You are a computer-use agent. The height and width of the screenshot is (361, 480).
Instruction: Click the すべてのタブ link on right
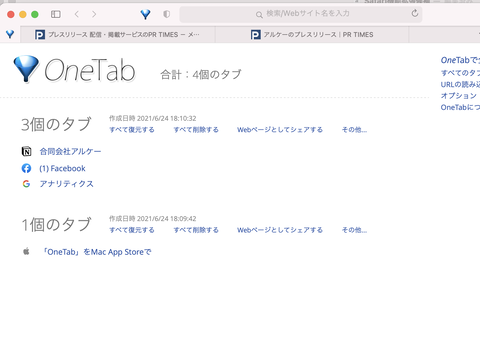(460, 73)
